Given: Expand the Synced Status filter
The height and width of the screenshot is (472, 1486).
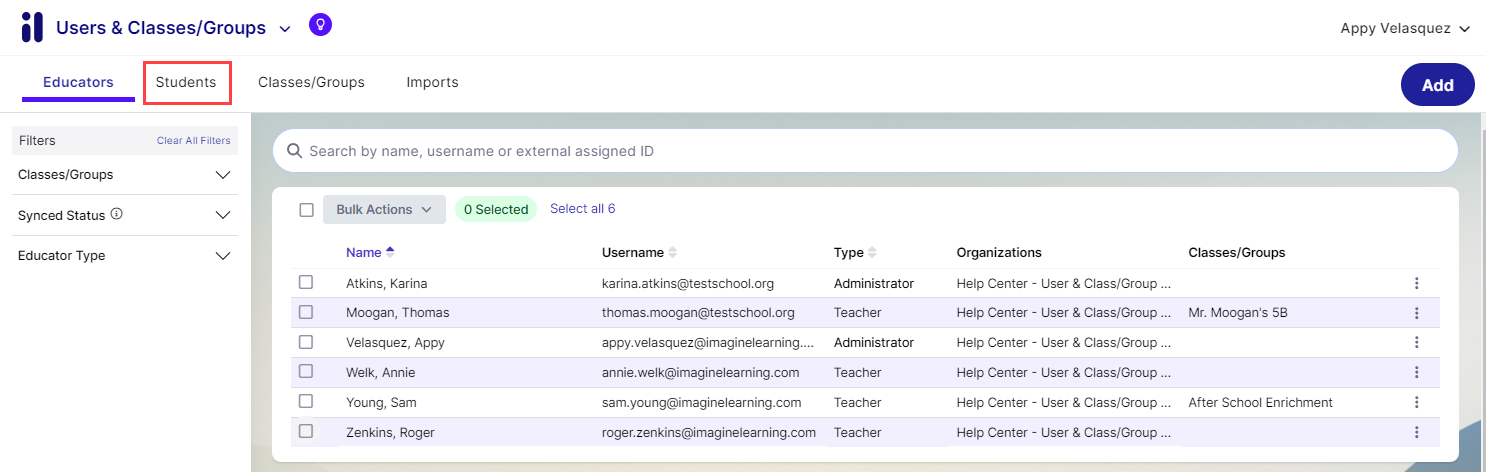Looking at the screenshot, I should point(125,215).
